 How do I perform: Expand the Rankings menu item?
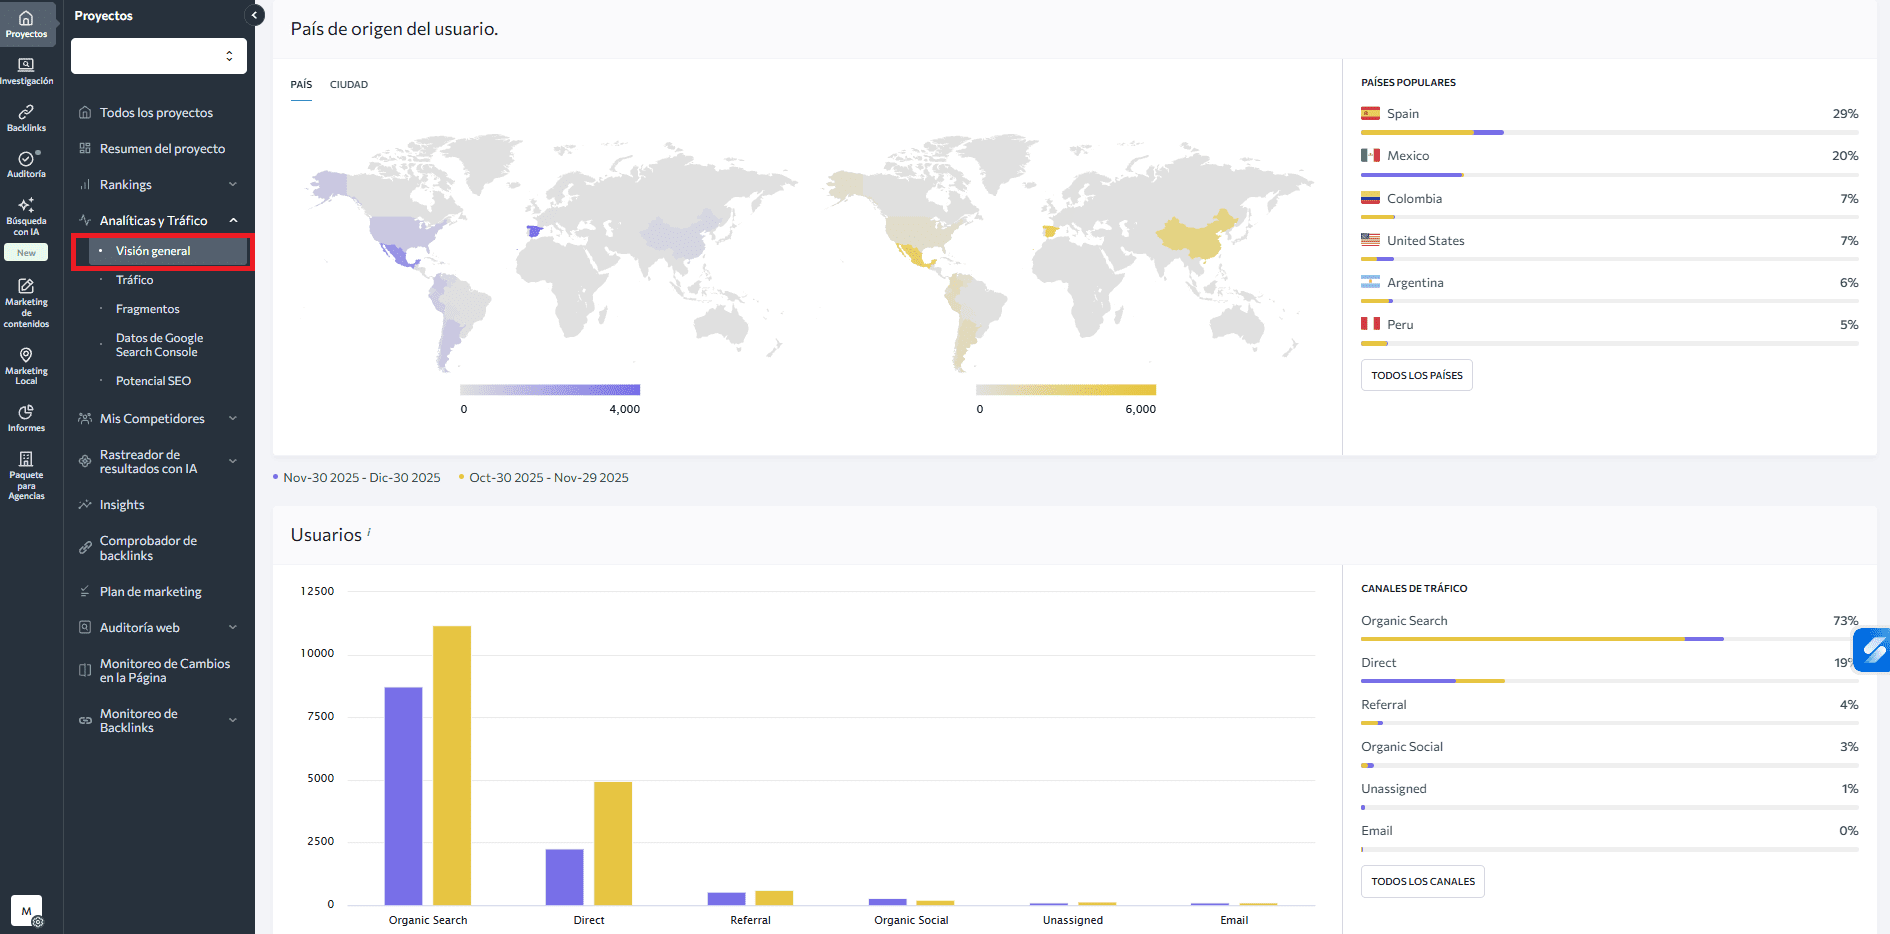click(x=233, y=184)
